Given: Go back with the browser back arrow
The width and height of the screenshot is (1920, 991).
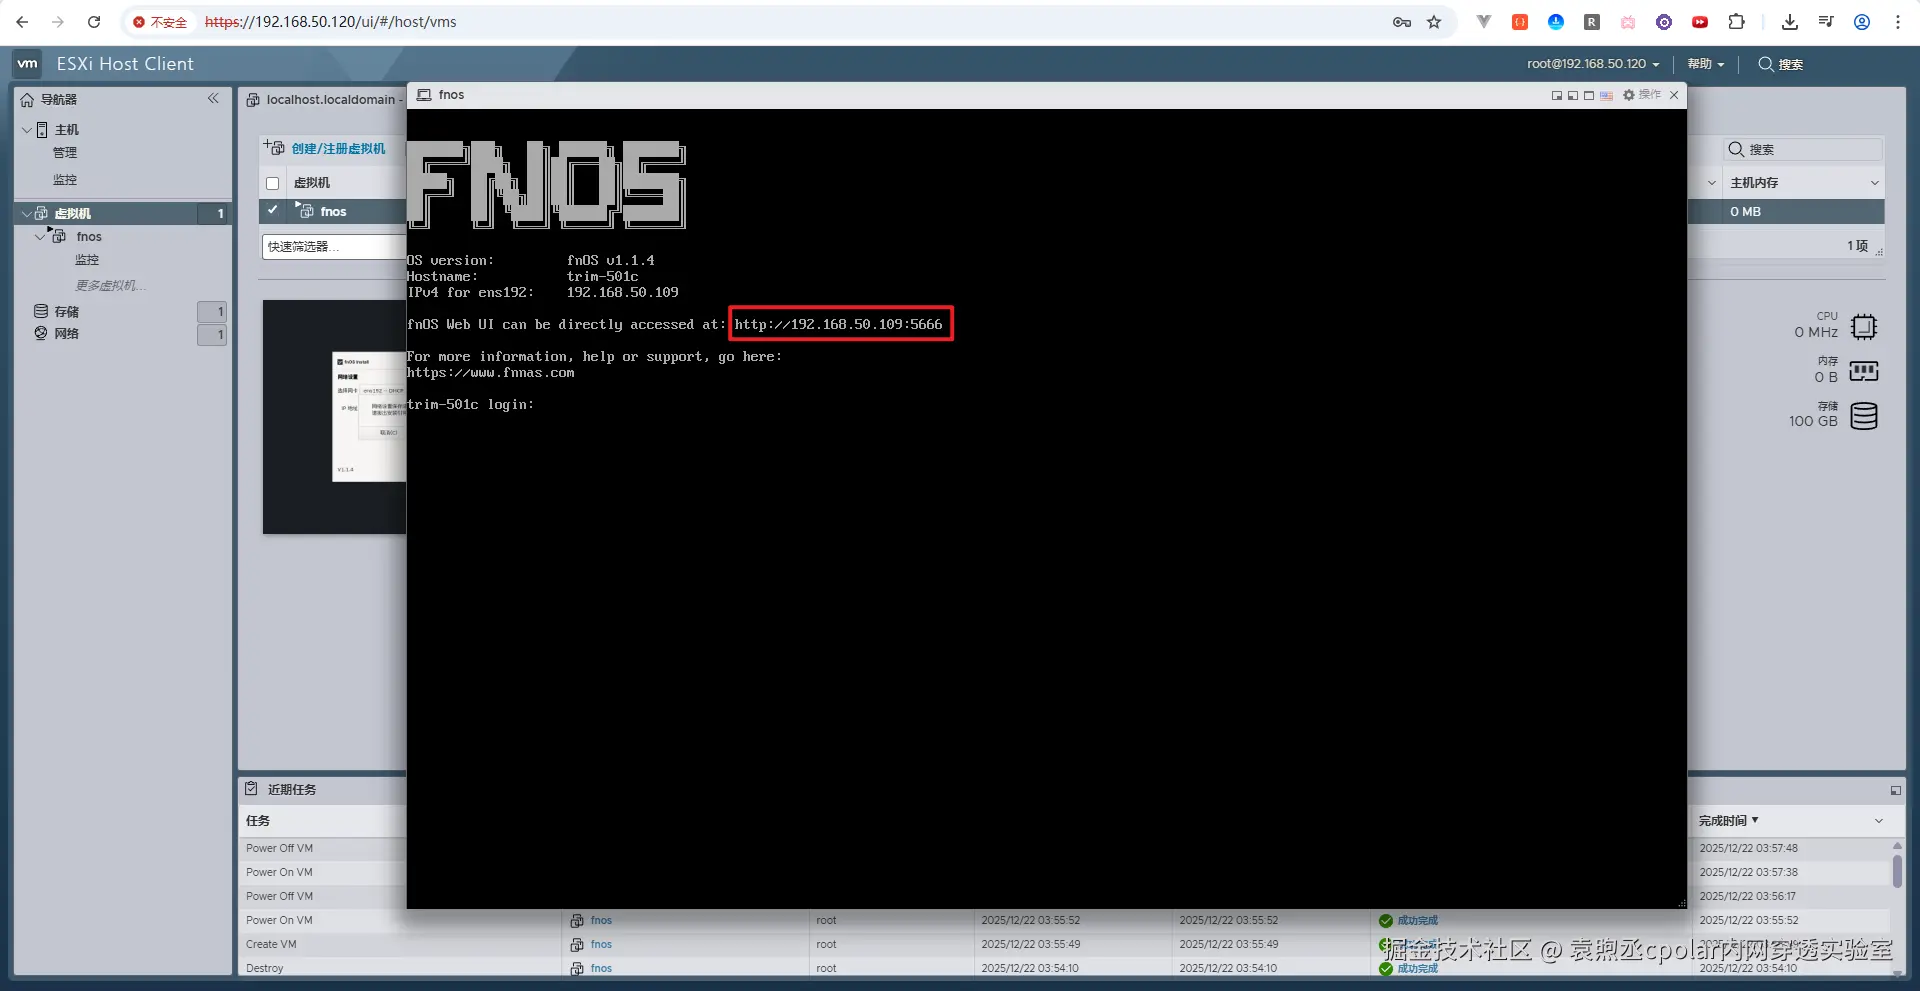Looking at the screenshot, I should 22,22.
